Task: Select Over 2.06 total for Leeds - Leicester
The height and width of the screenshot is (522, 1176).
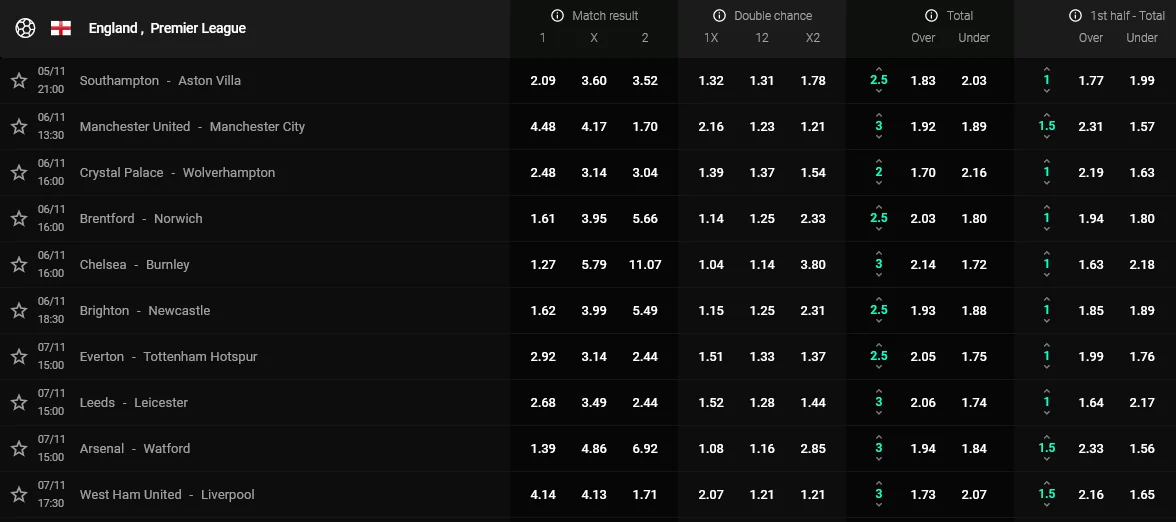Action: 923,403
